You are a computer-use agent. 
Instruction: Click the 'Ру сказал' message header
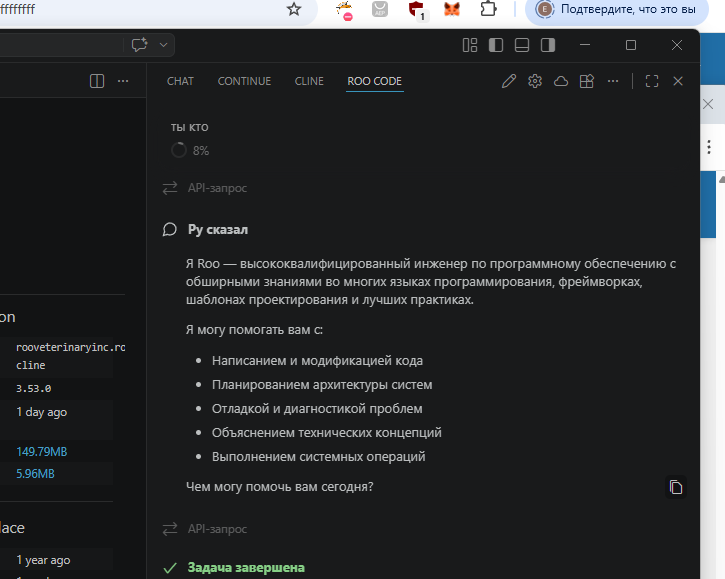218,229
